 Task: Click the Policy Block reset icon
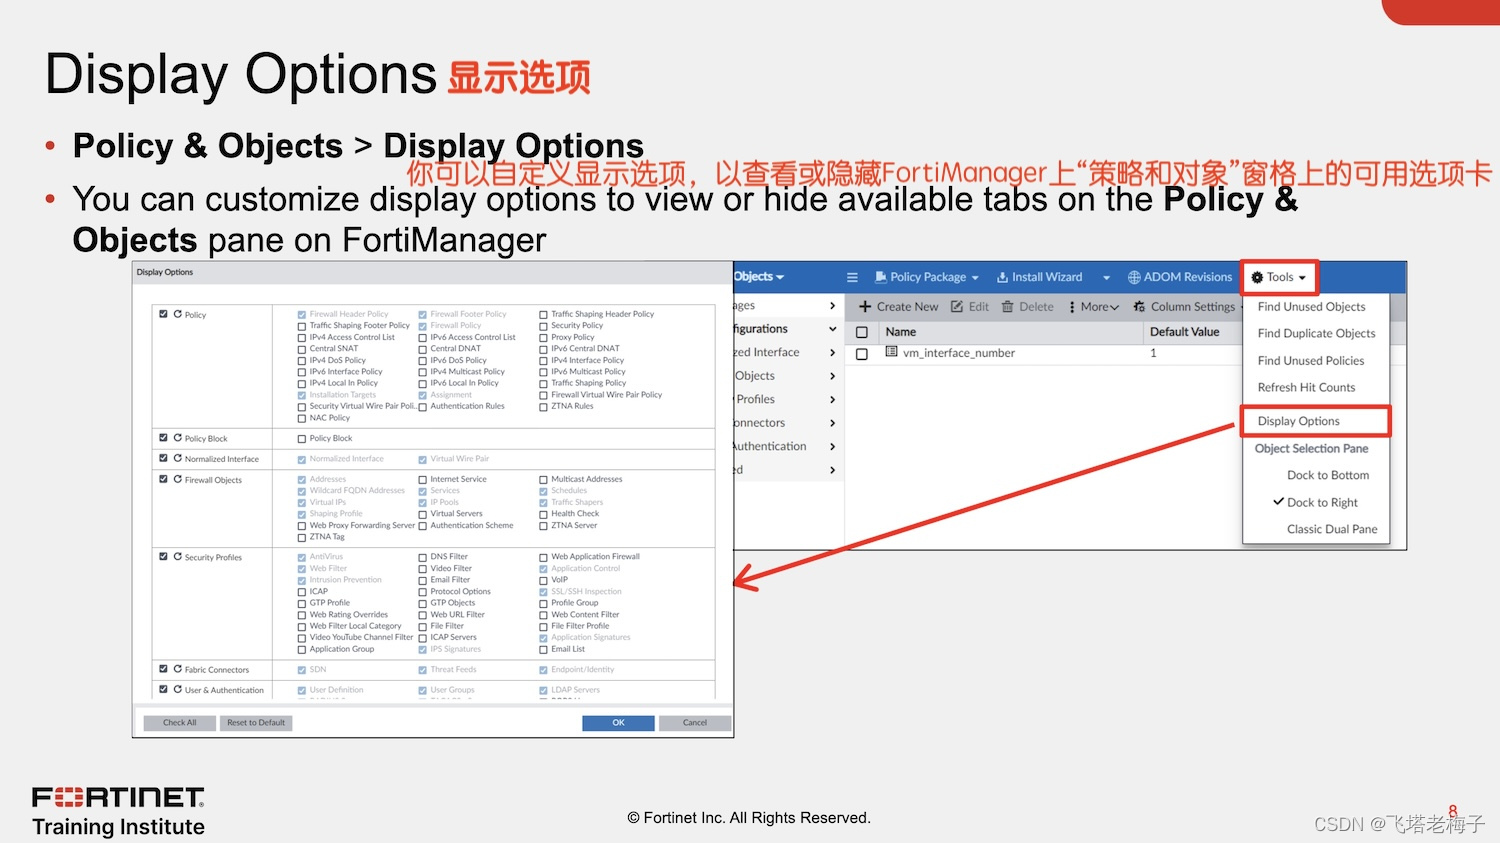click(177, 438)
